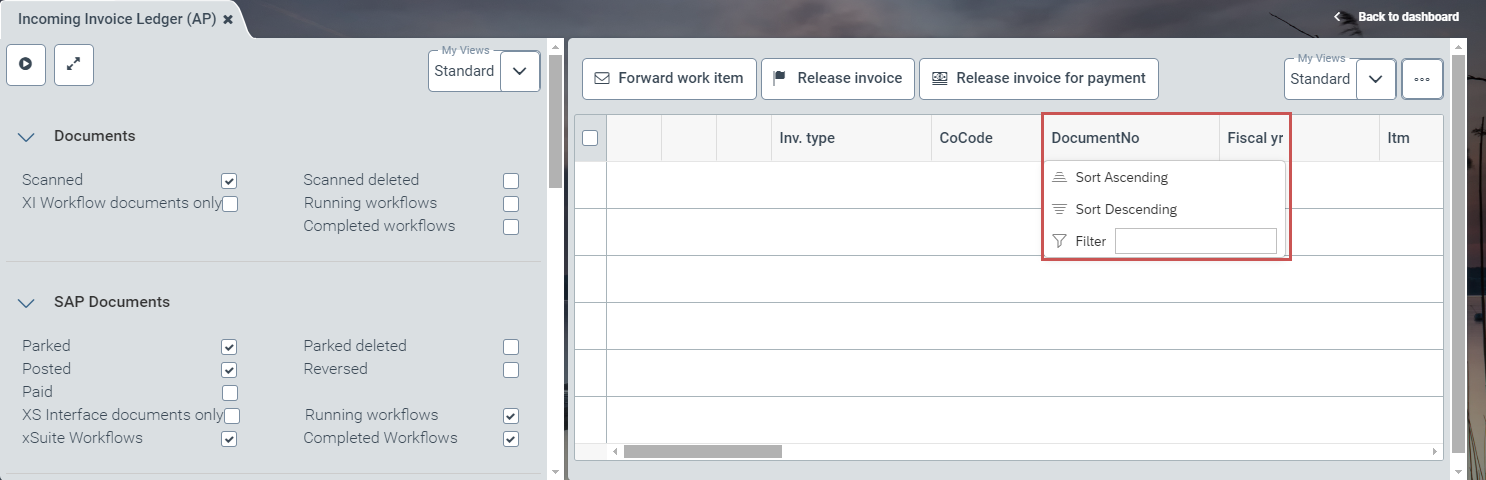Open the three-dots more options button

pos(1422,79)
